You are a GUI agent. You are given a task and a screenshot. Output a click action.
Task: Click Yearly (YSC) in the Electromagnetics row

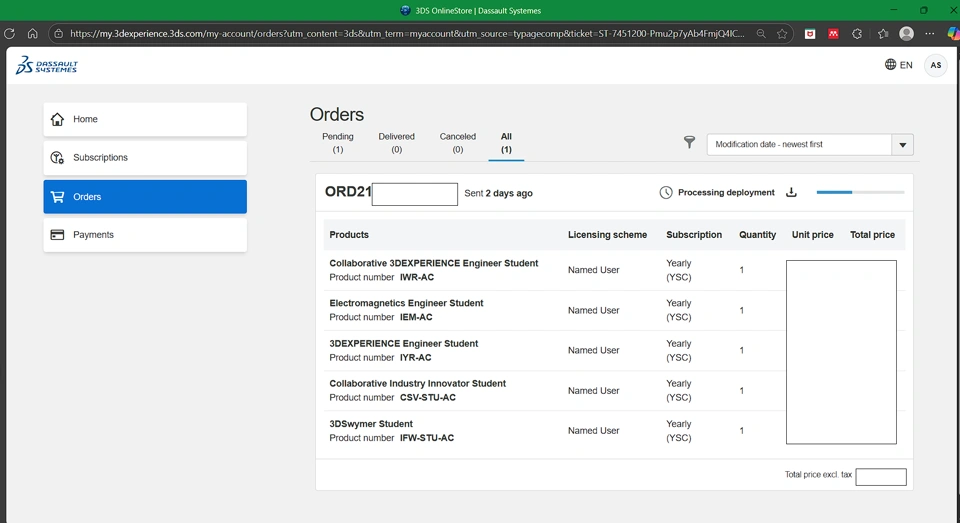coord(678,310)
